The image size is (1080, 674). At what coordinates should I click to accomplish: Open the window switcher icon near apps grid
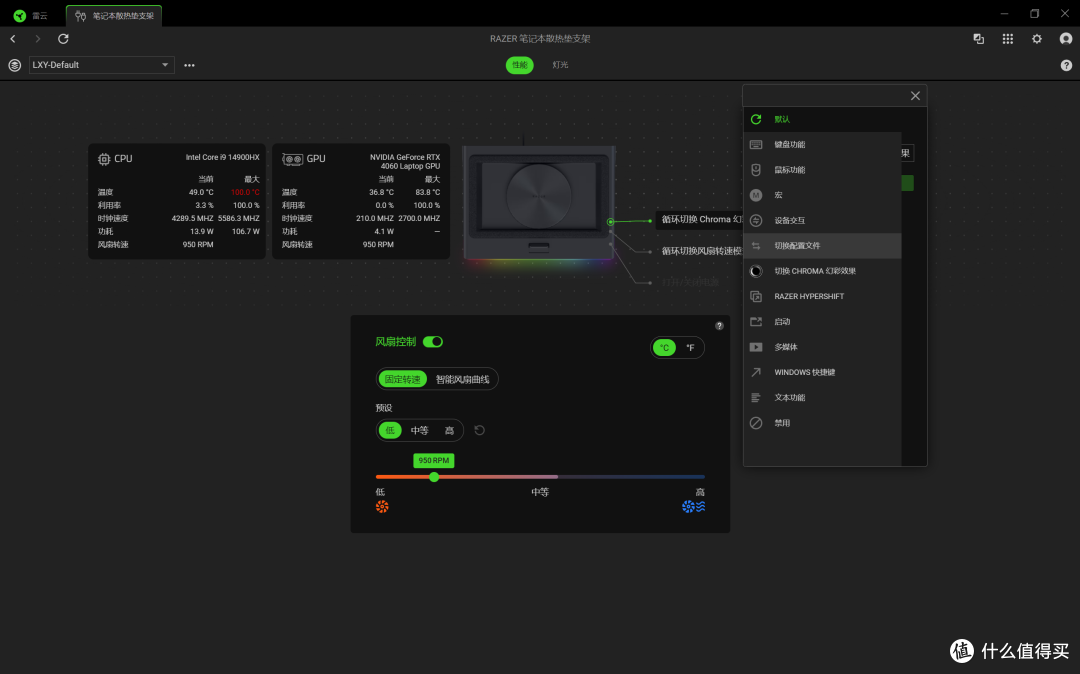(979, 39)
